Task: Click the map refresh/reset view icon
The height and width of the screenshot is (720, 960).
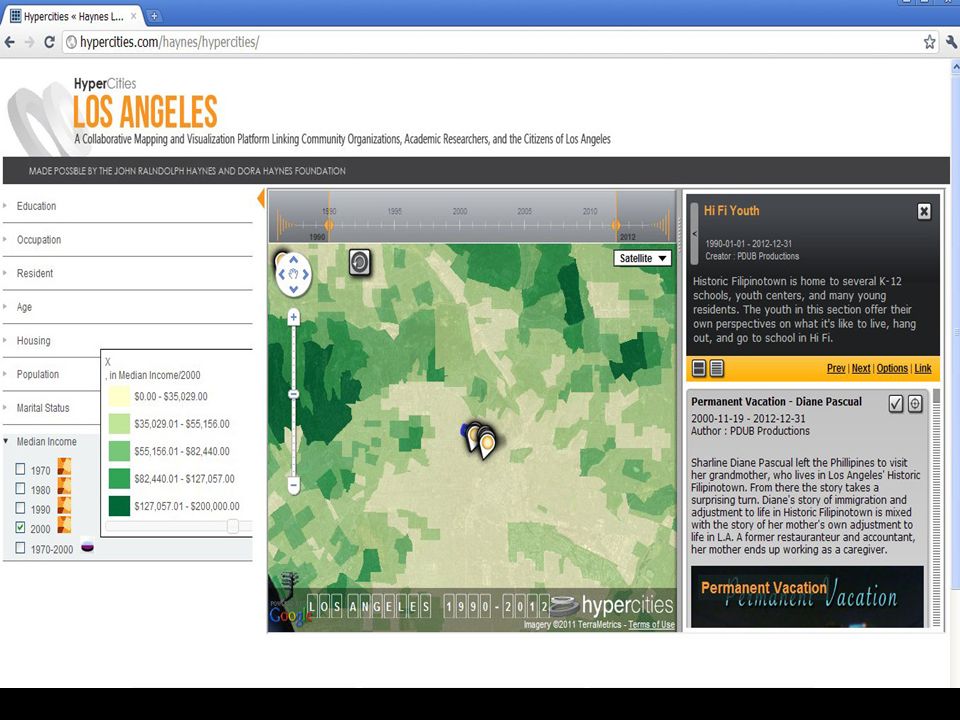Action: 360,262
